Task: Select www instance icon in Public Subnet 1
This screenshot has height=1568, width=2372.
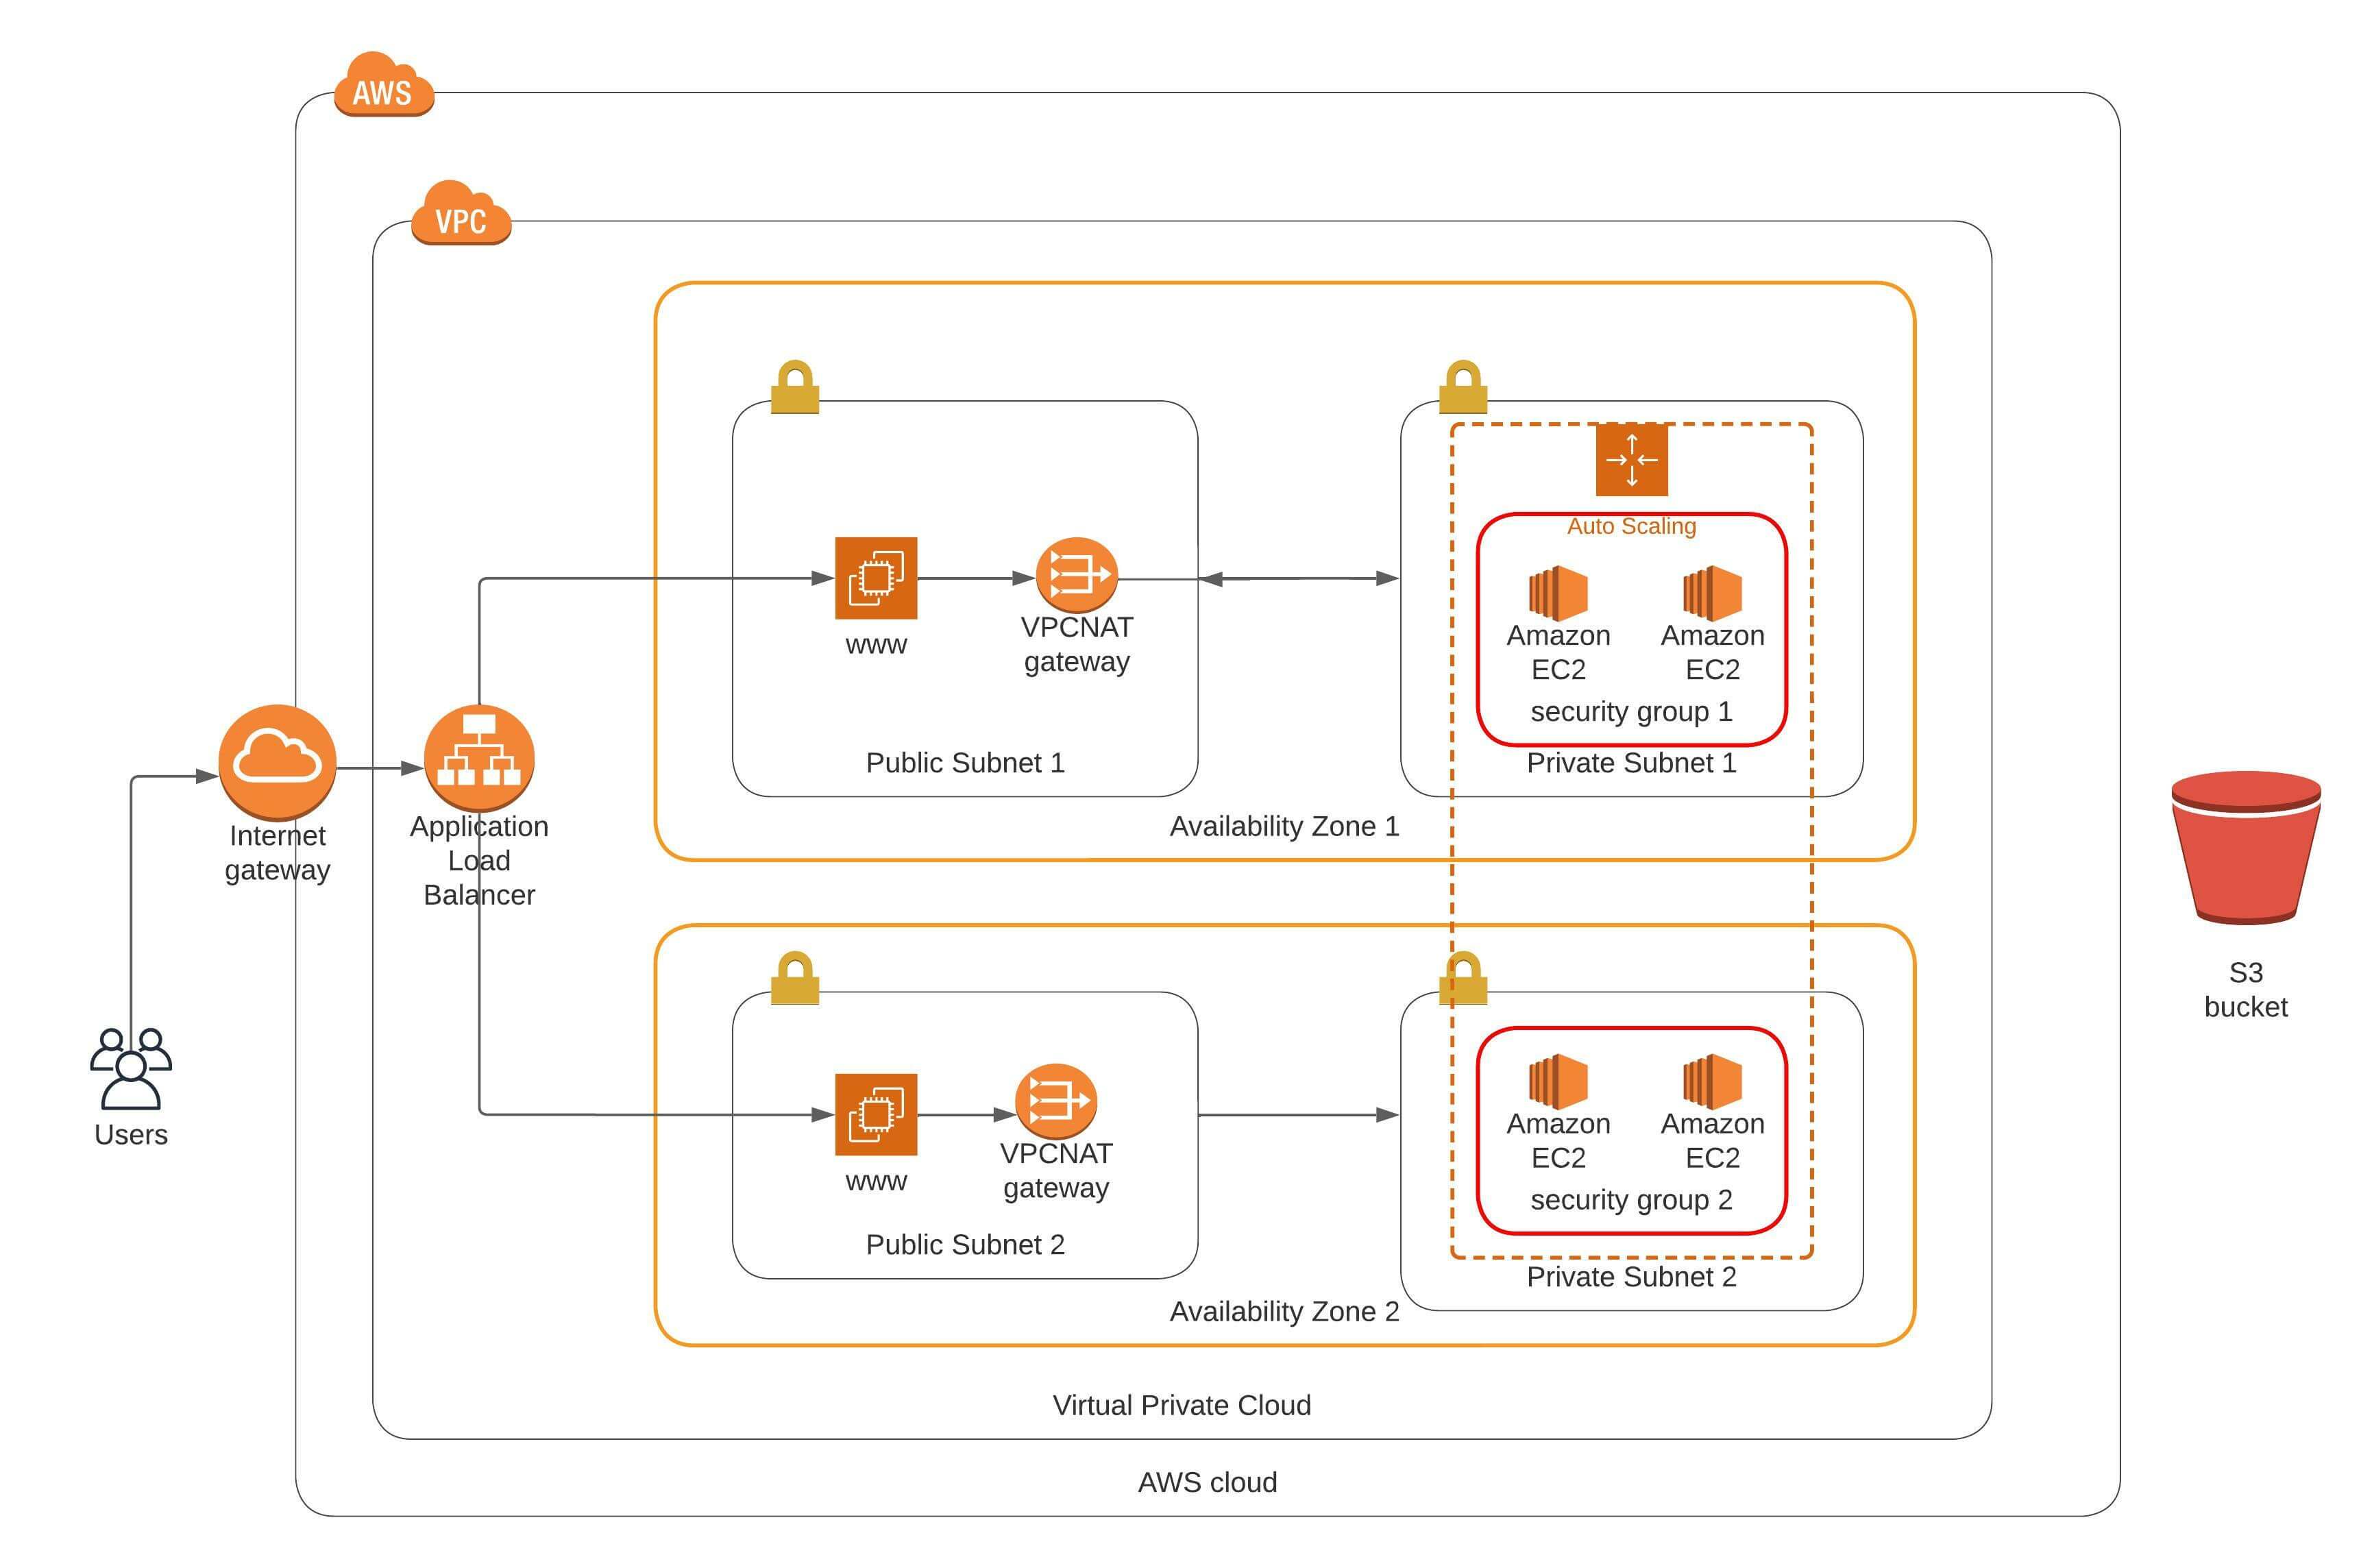Action: click(876, 578)
